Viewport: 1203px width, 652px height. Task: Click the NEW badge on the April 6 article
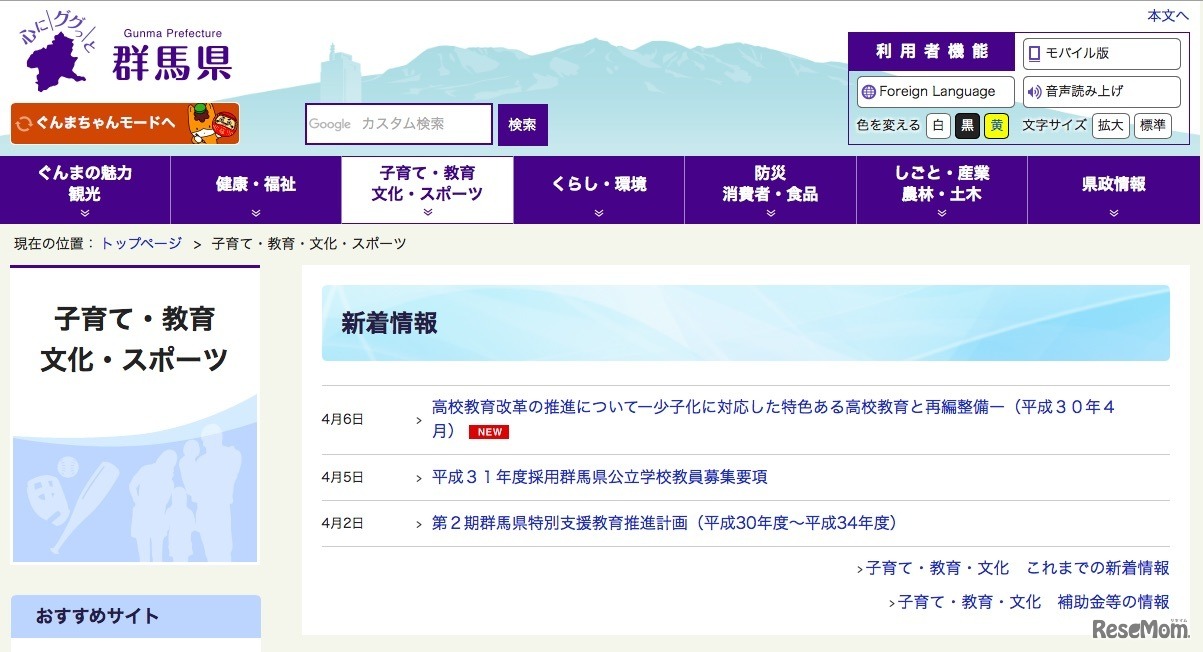(x=488, y=432)
